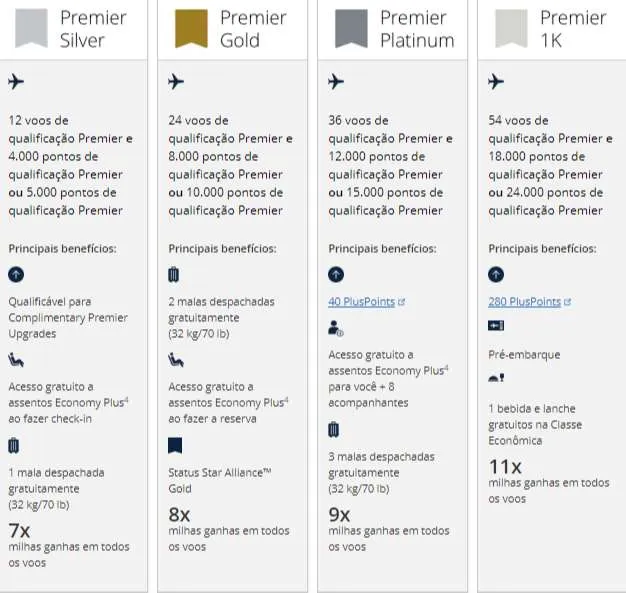Screen dimensions: 626x593
Task: Click the Premier 1K tier heading
Action: [x=573, y=29]
